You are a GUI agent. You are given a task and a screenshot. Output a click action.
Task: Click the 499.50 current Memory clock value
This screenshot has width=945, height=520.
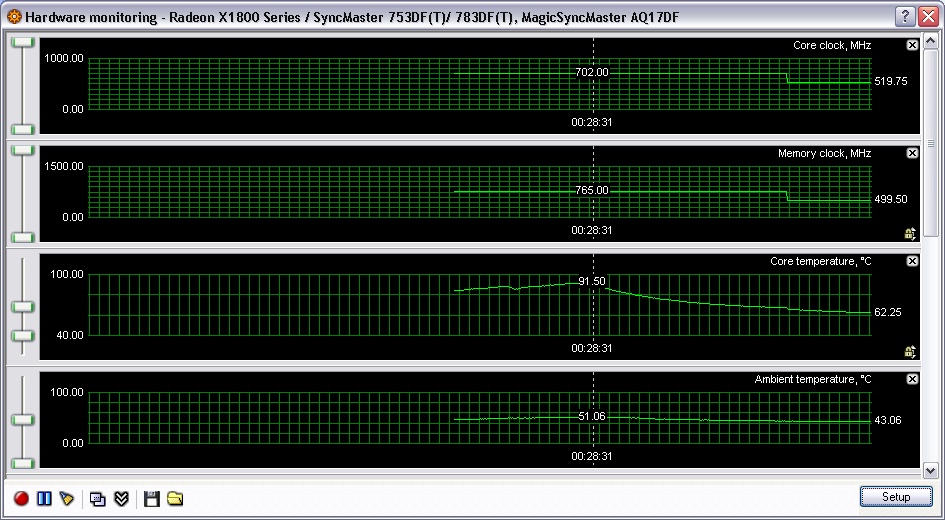click(x=890, y=199)
